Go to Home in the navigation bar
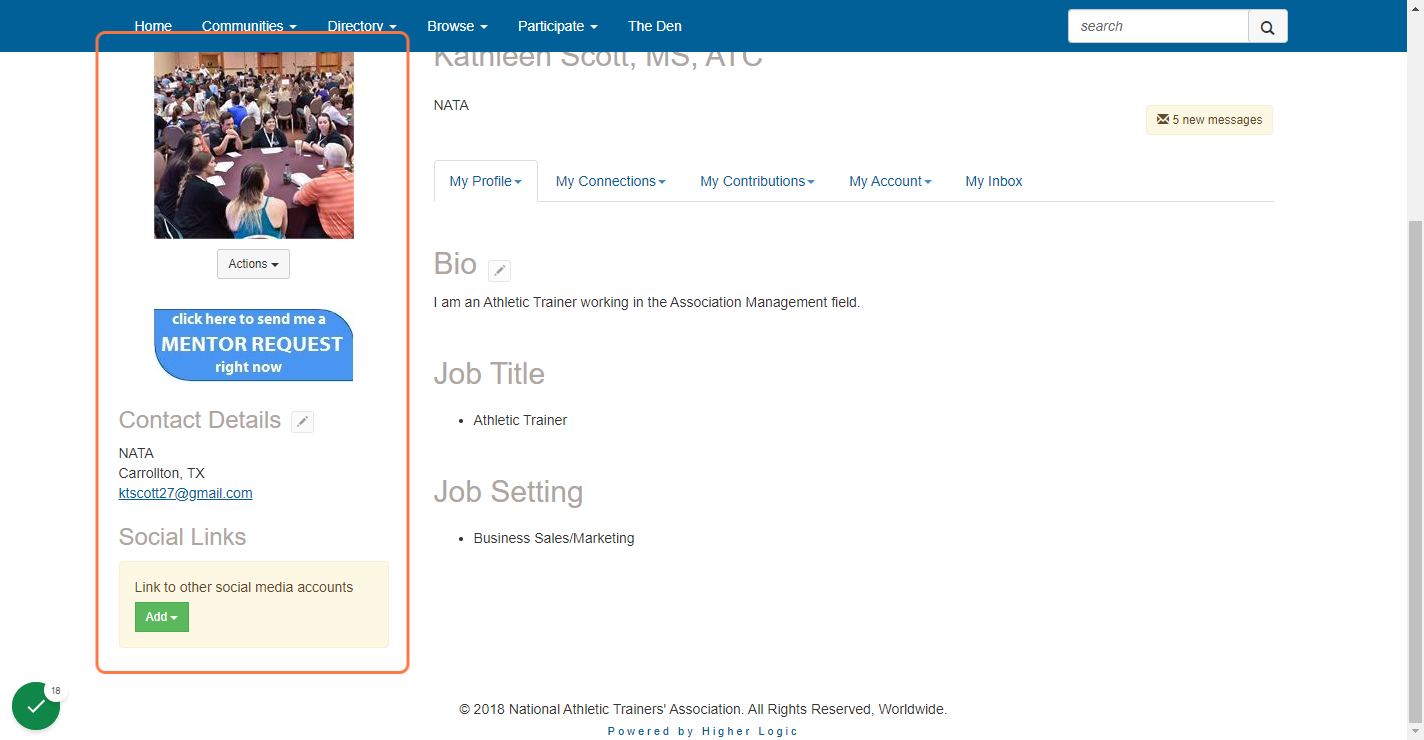1424x740 pixels. pos(153,26)
